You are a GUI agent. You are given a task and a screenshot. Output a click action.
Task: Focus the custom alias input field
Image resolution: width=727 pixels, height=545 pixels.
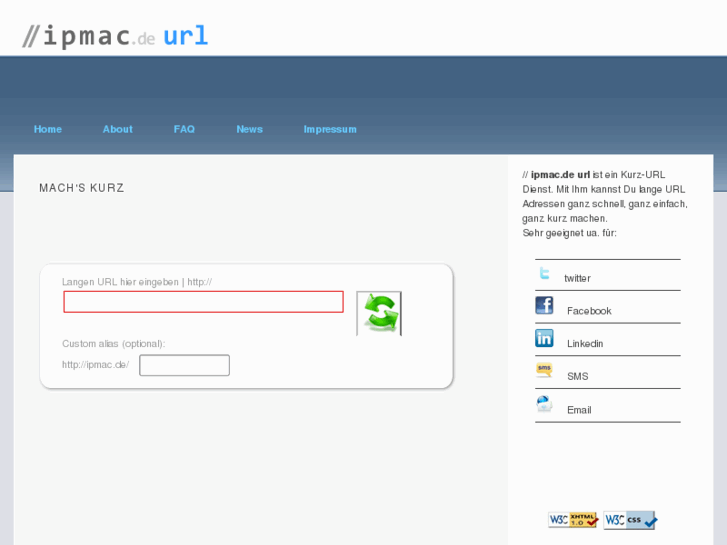[185, 365]
